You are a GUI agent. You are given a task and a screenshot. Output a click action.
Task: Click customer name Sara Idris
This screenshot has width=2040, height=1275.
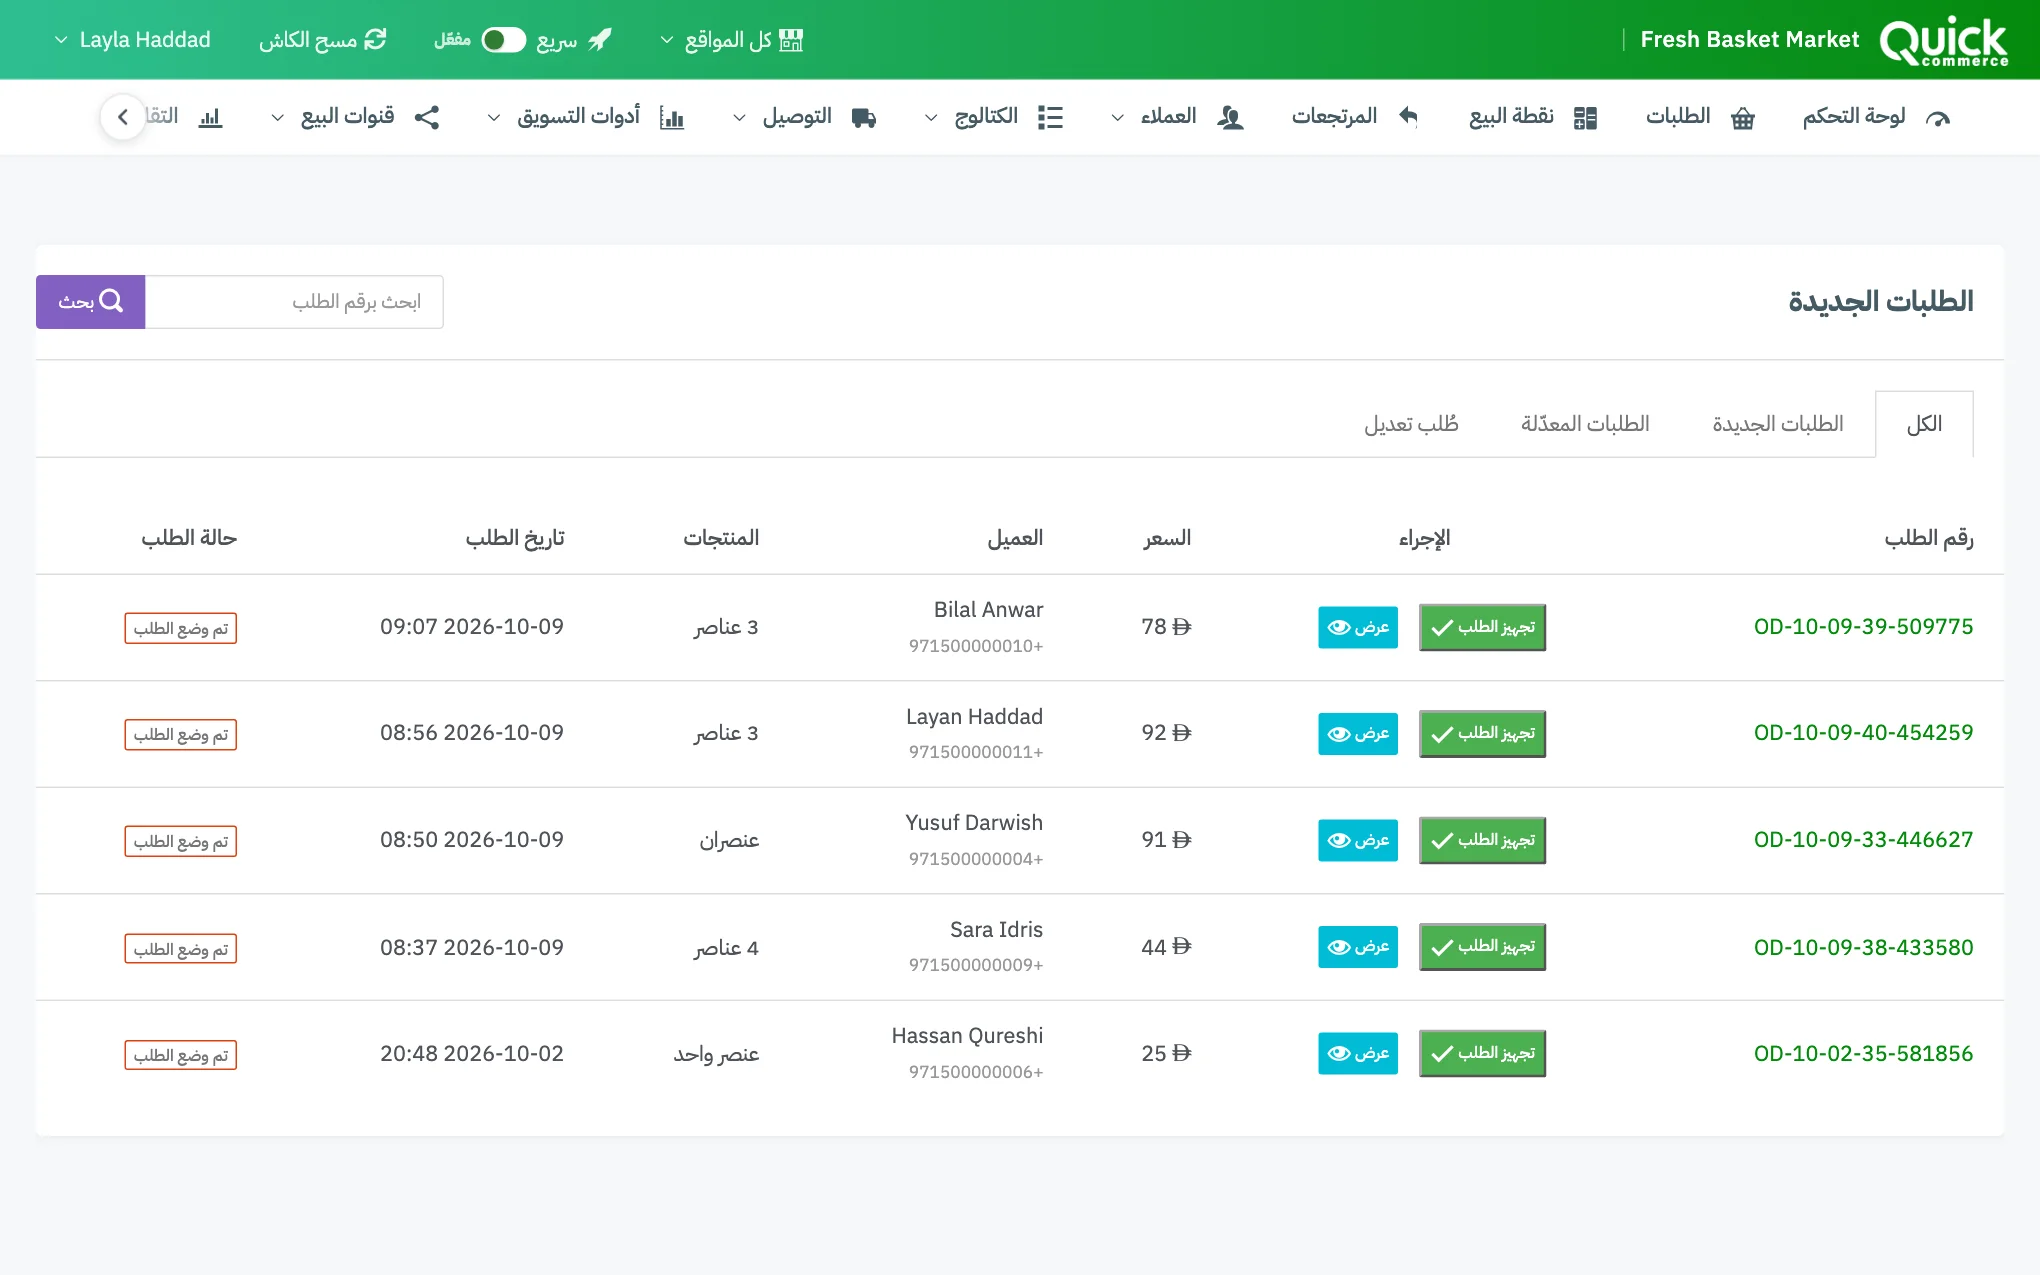pos(996,930)
